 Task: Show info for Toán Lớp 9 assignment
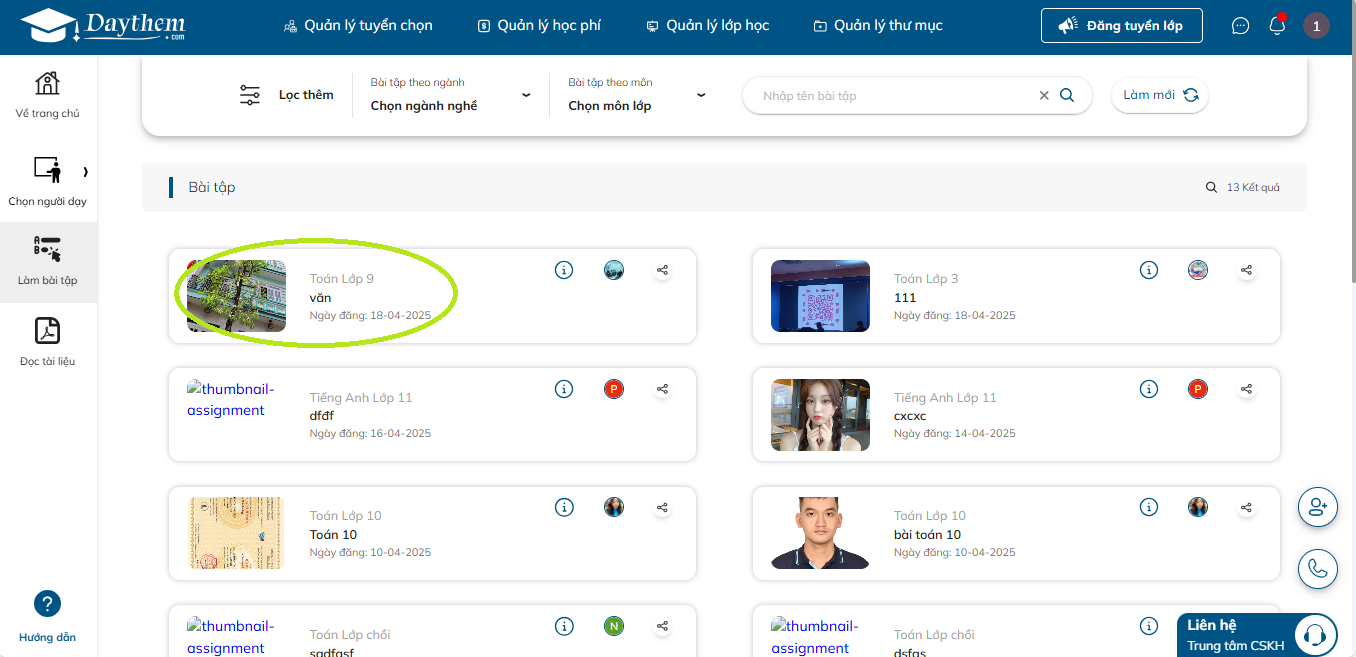coord(564,270)
